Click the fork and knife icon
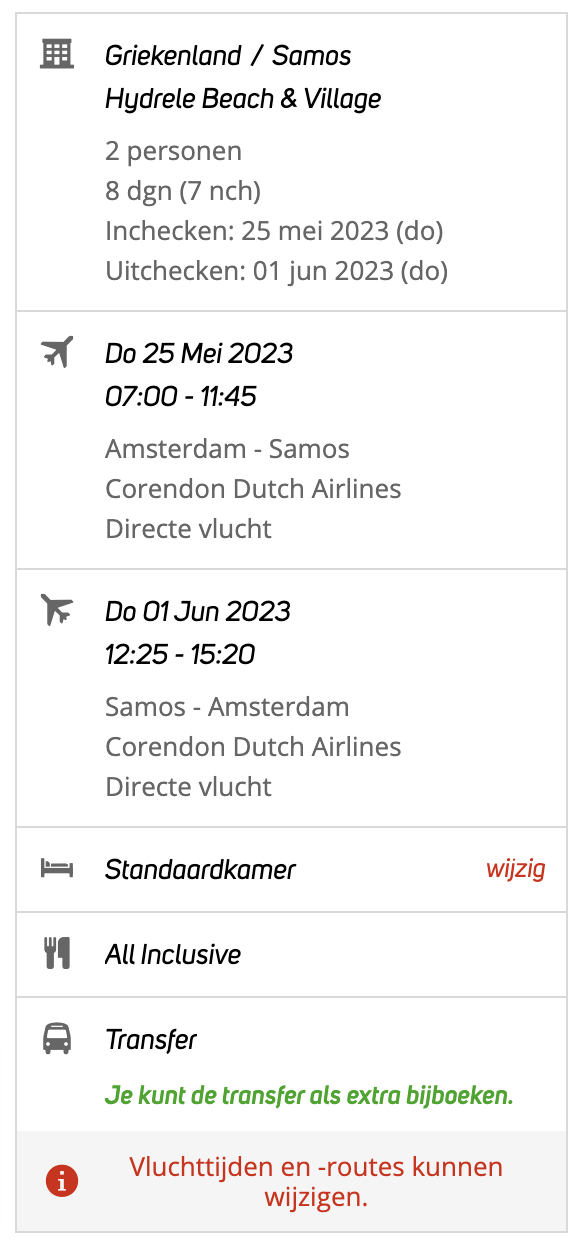This screenshot has width=578, height=1246. tap(57, 954)
